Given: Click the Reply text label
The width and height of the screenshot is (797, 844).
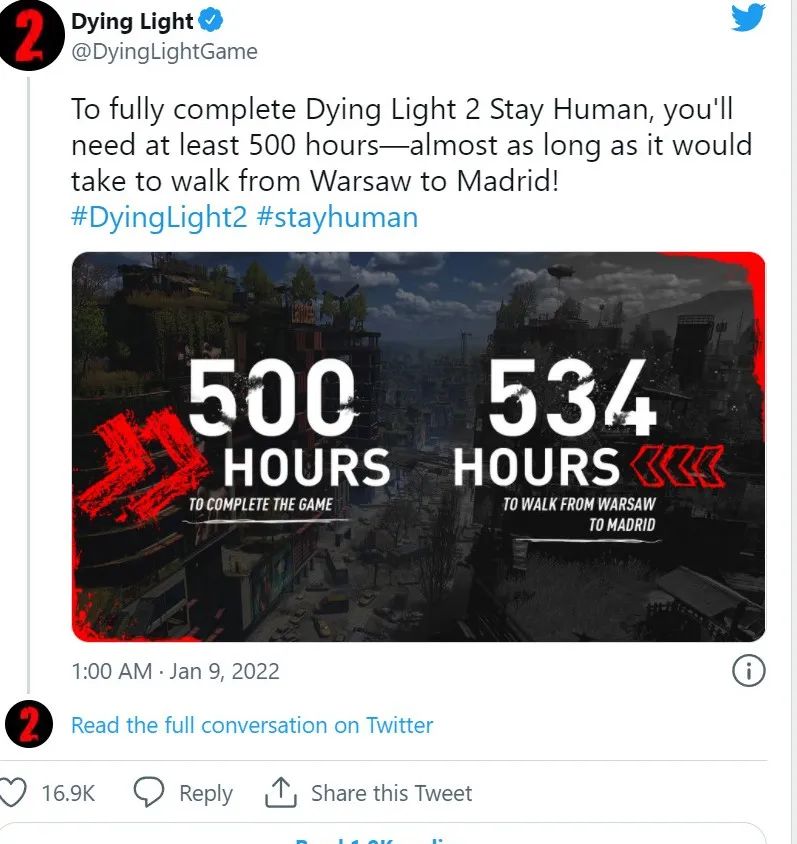Looking at the screenshot, I should 206,793.
